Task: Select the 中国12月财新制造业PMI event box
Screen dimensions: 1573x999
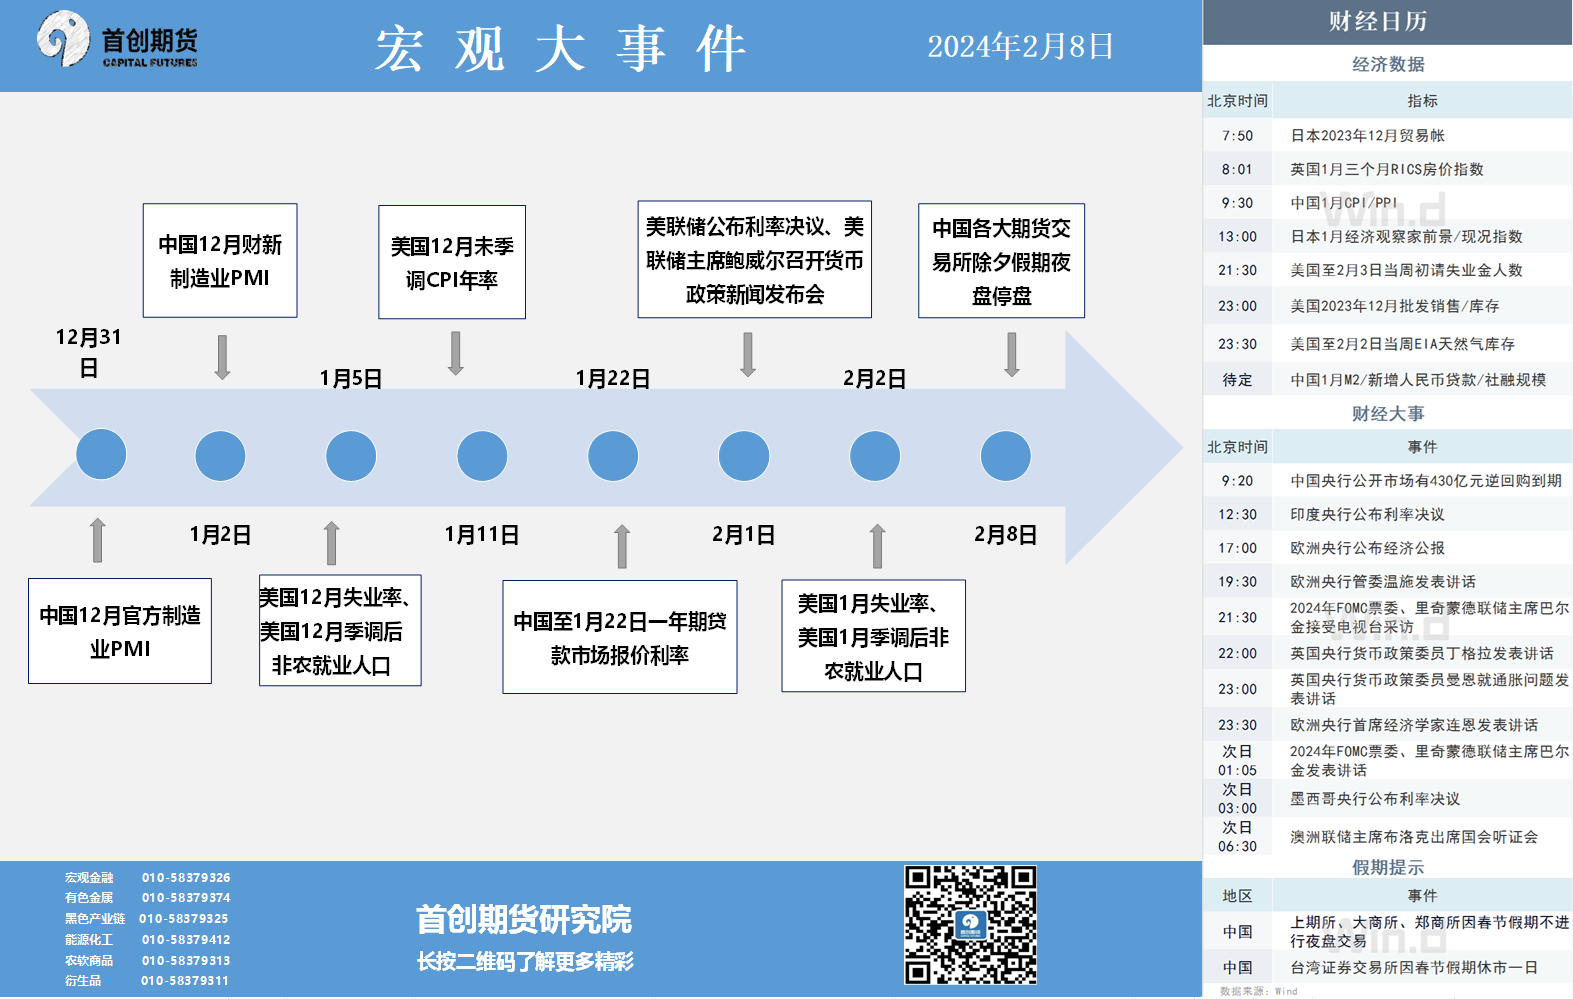Action: (220, 261)
